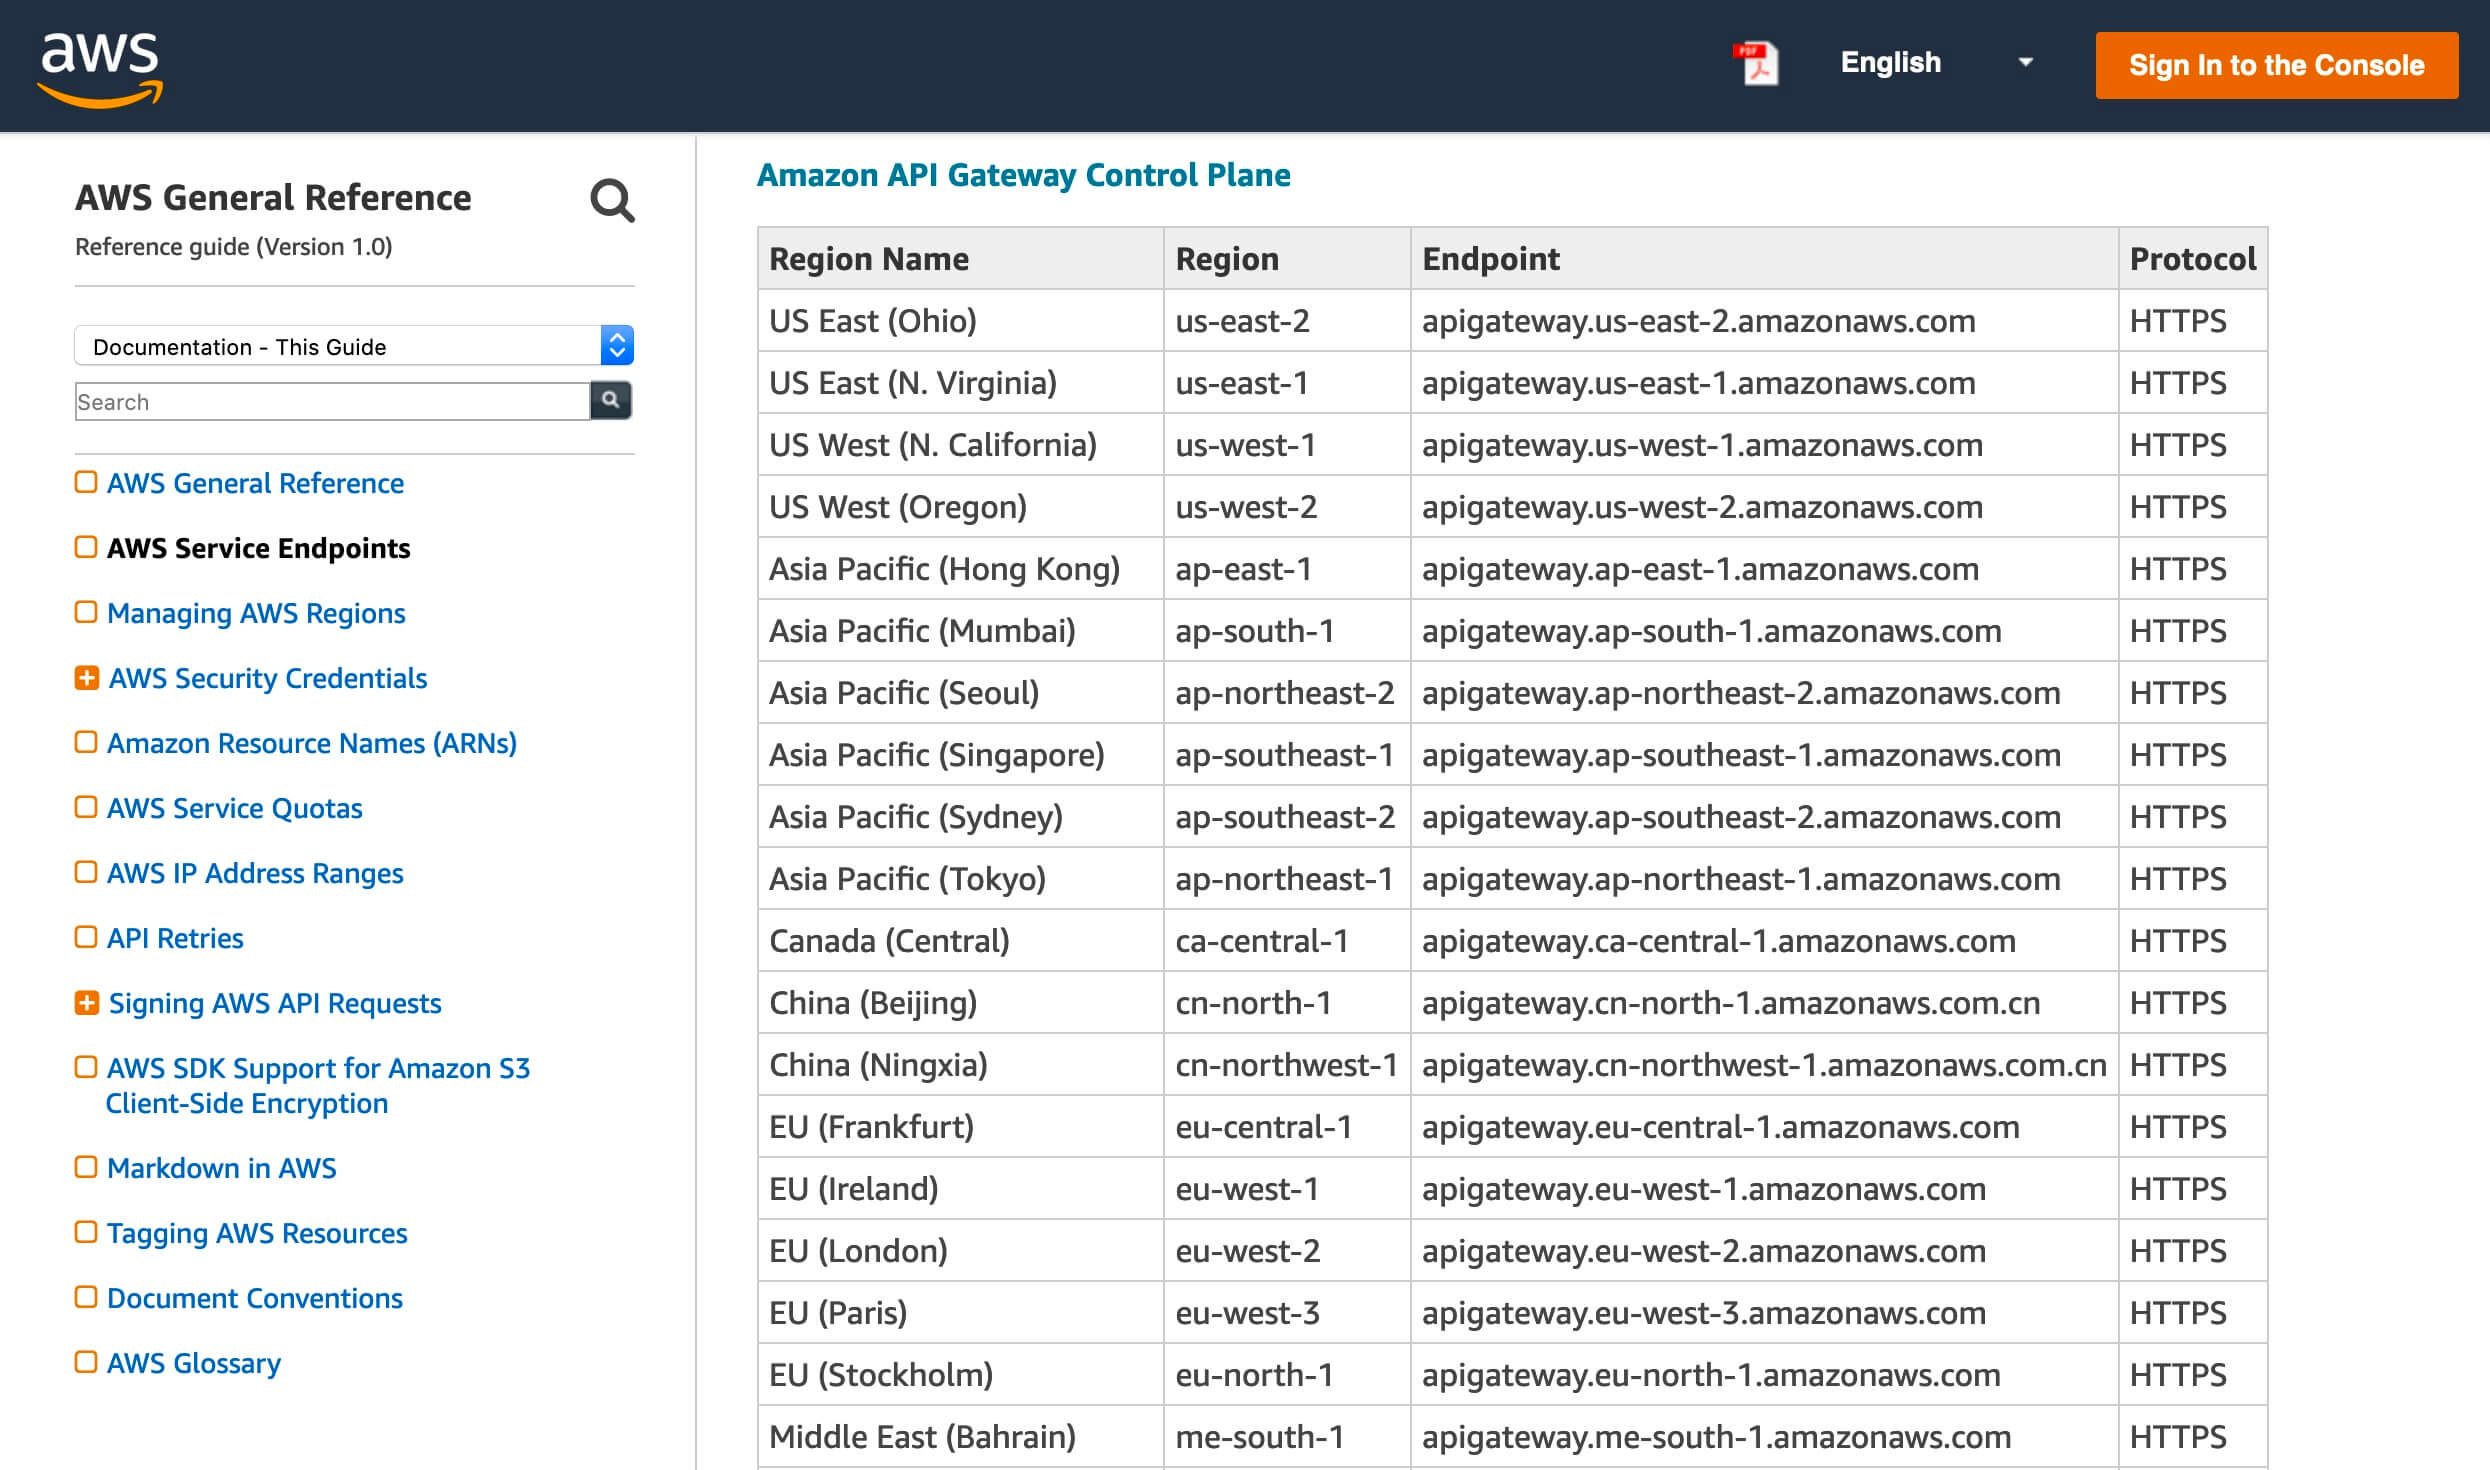Expand the Signing AWS API Requests section
The image size is (2490, 1470).
tap(87, 1003)
